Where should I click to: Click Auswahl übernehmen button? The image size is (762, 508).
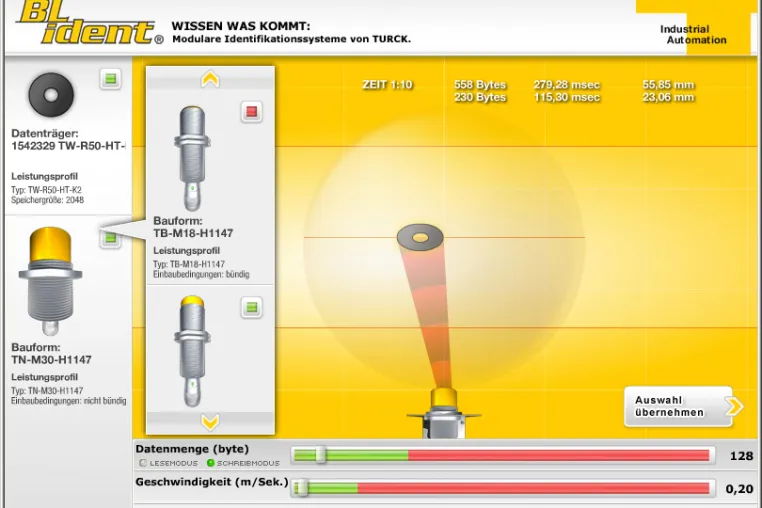[683, 406]
